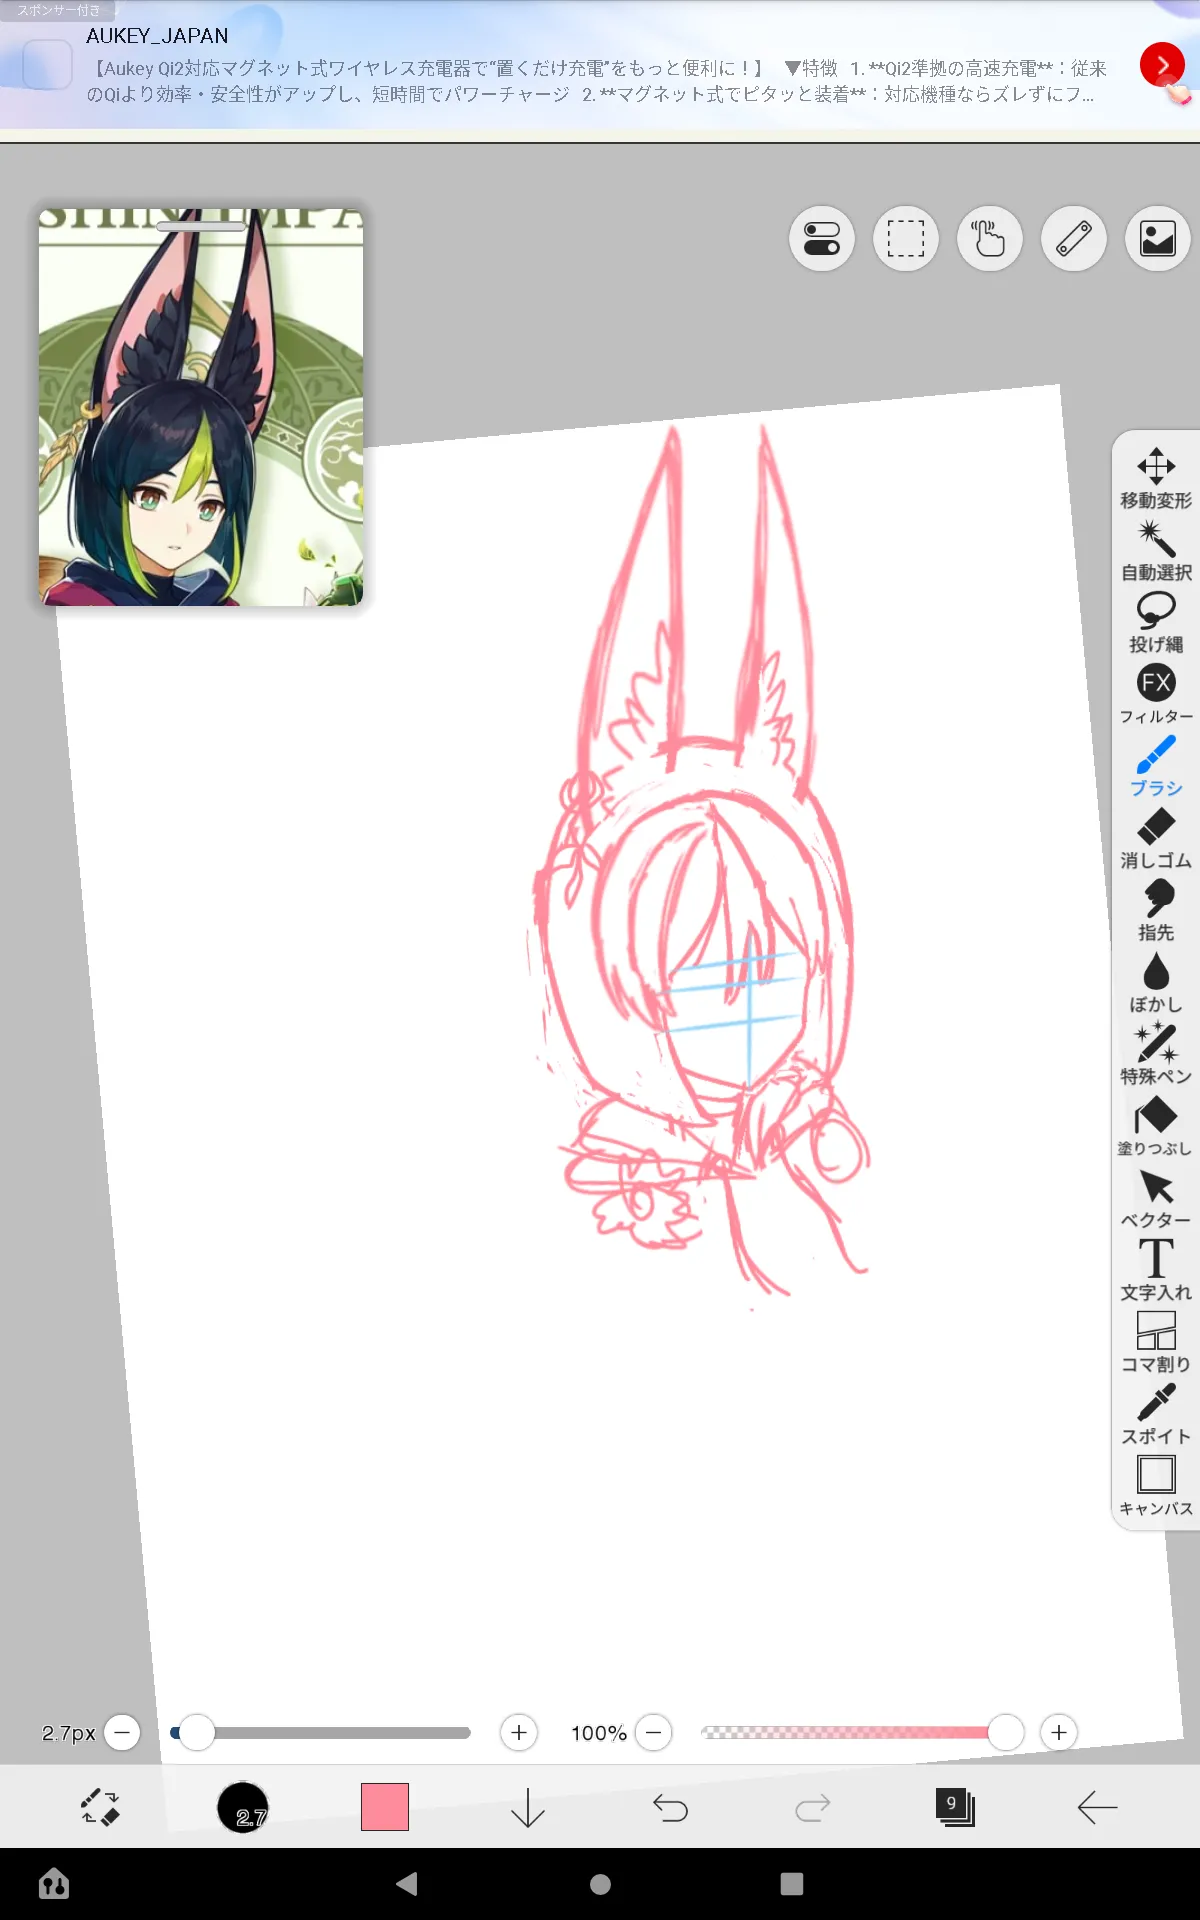Open the stabilizer hand icon
The image size is (1200, 1920).
(990, 239)
